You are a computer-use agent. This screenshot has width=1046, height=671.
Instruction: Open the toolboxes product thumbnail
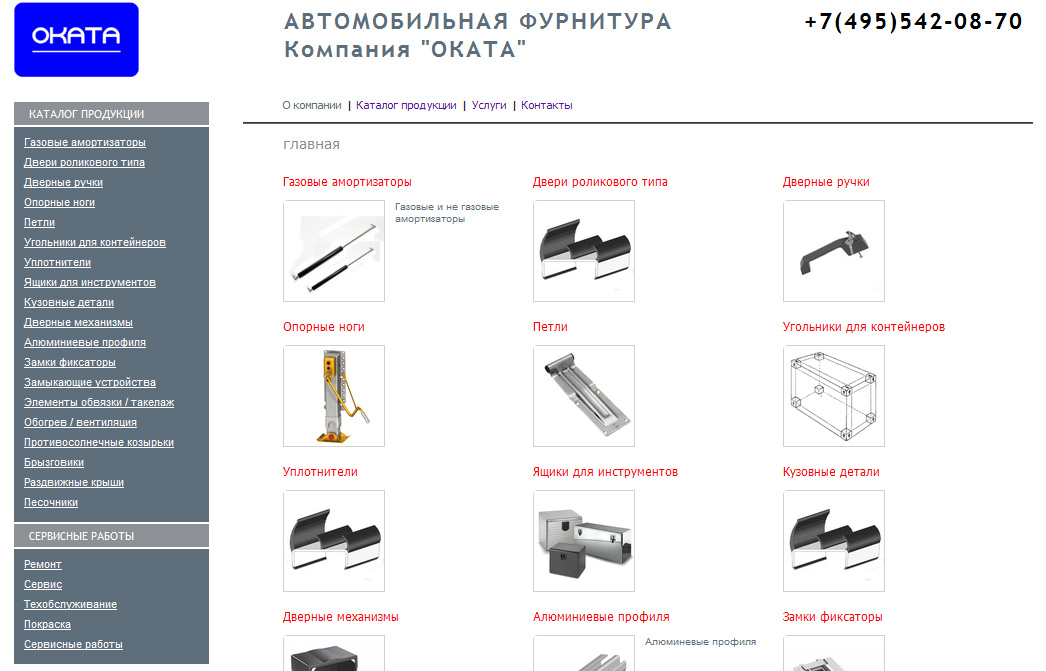tap(584, 541)
